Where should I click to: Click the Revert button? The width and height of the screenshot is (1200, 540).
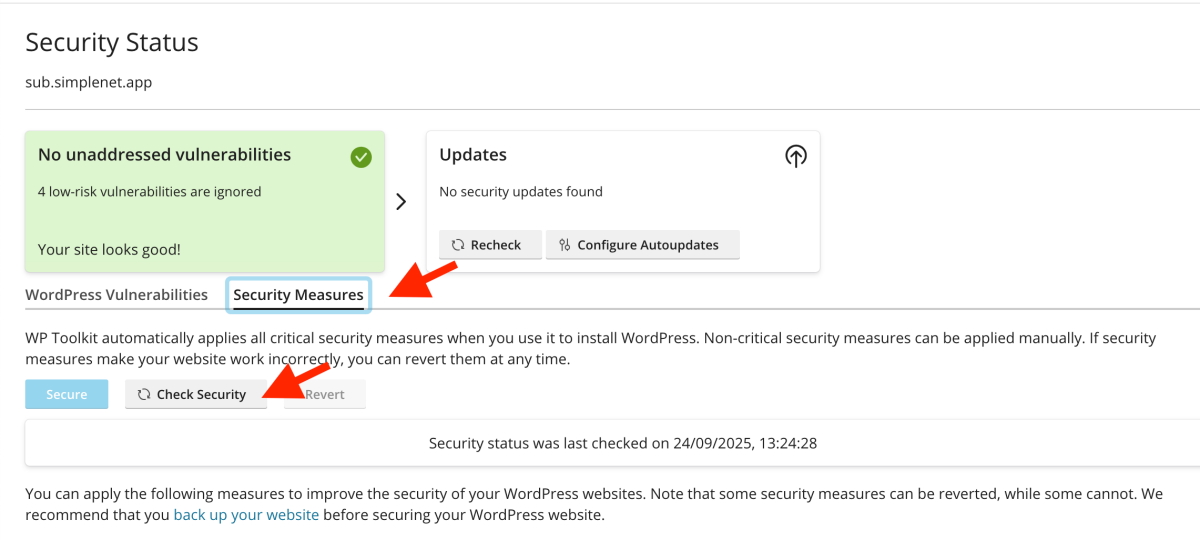point(325,395)
